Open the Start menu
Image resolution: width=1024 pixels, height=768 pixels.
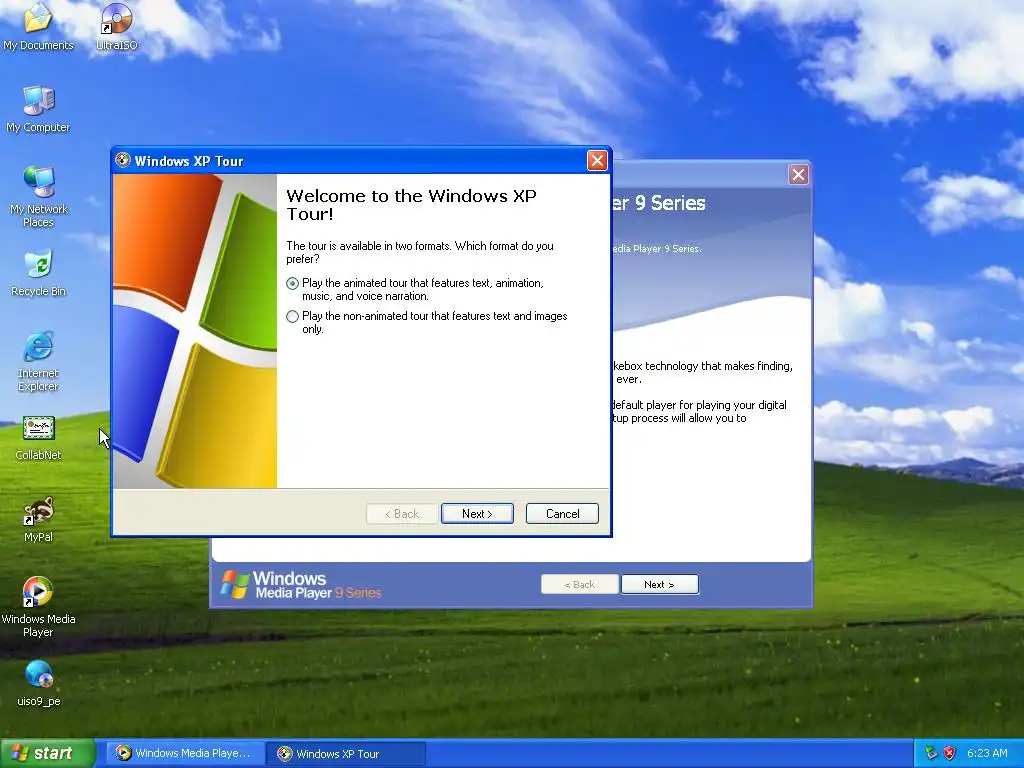[x=48, y=754]
